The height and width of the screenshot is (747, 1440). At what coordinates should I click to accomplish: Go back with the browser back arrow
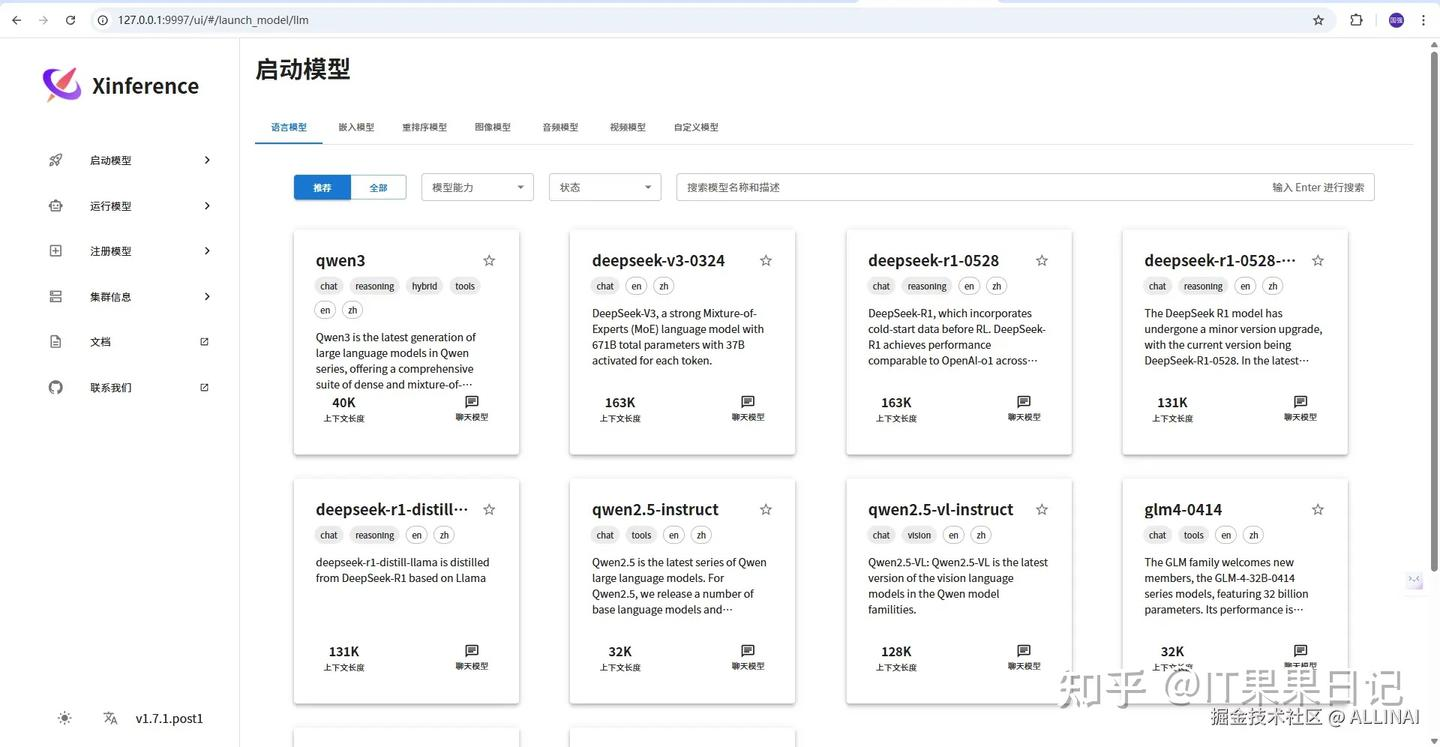pyautogui.click(x=16, y=20)
